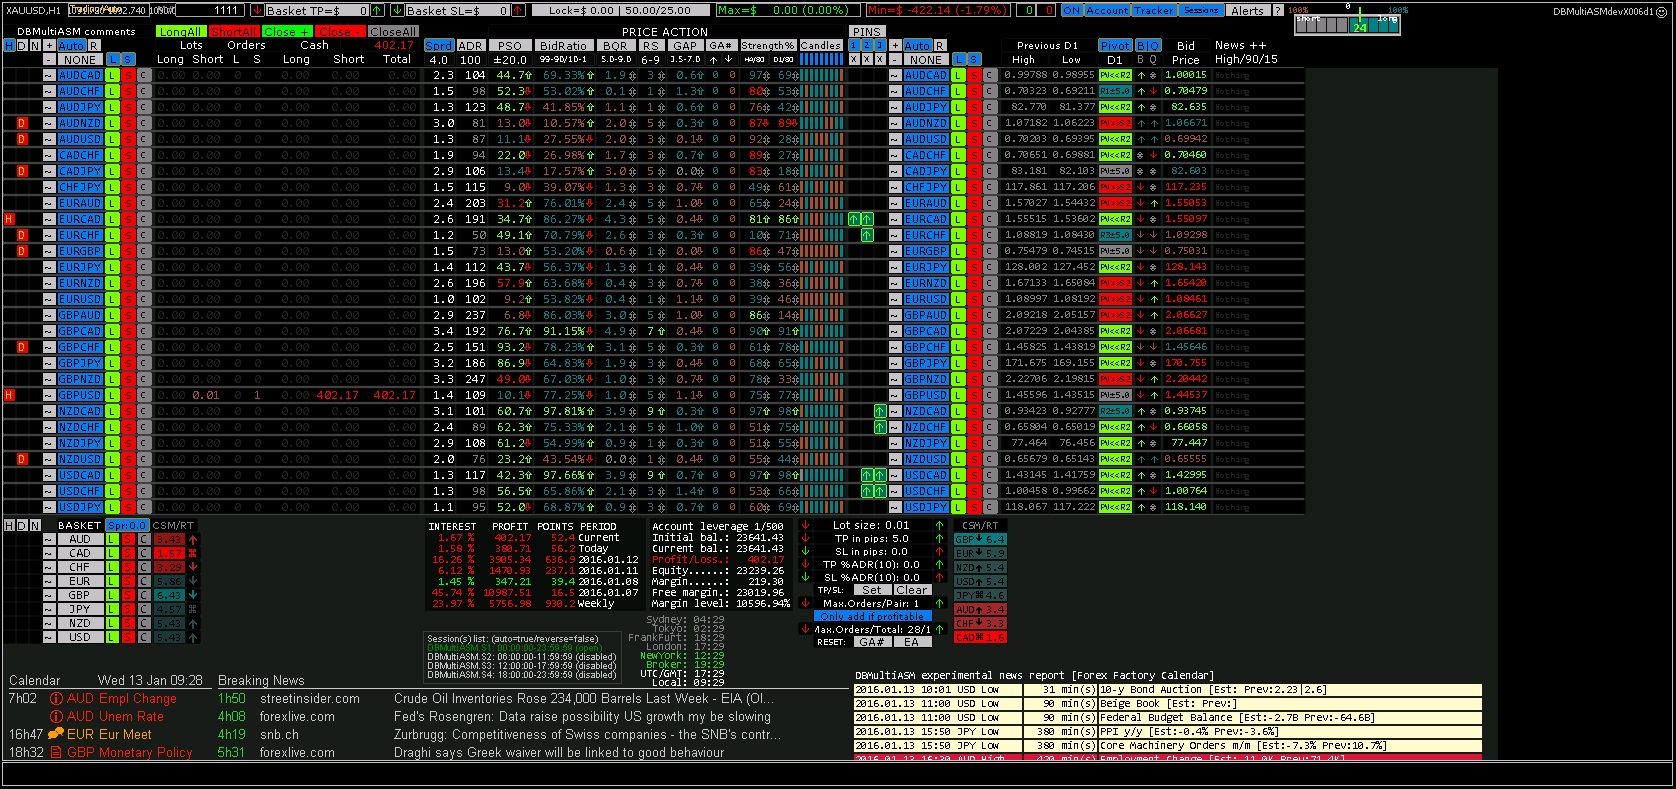Image resolution: width=1676 pixels, height=789 pixels.
Task: Open the Sessions tab
Action: pos(1201,10)
